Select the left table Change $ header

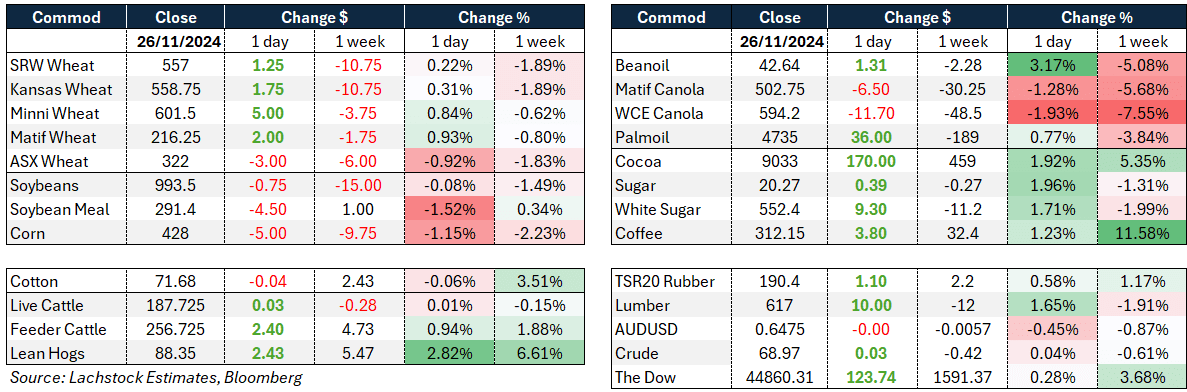coord(313,17)
